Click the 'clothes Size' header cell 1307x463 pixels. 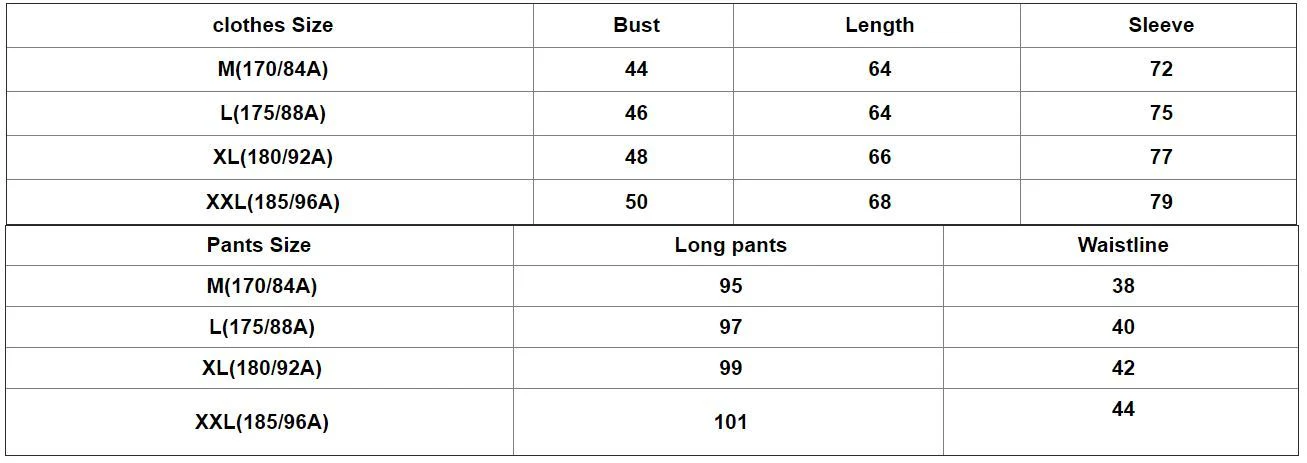[x=272, y=25]
